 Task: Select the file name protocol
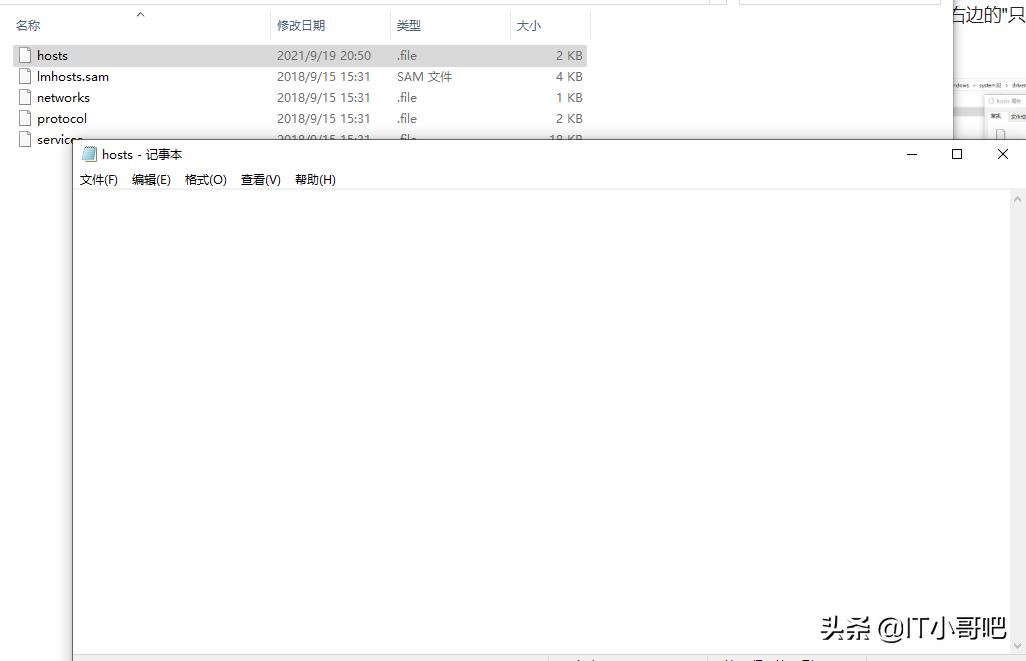click(x=62, y=118)
